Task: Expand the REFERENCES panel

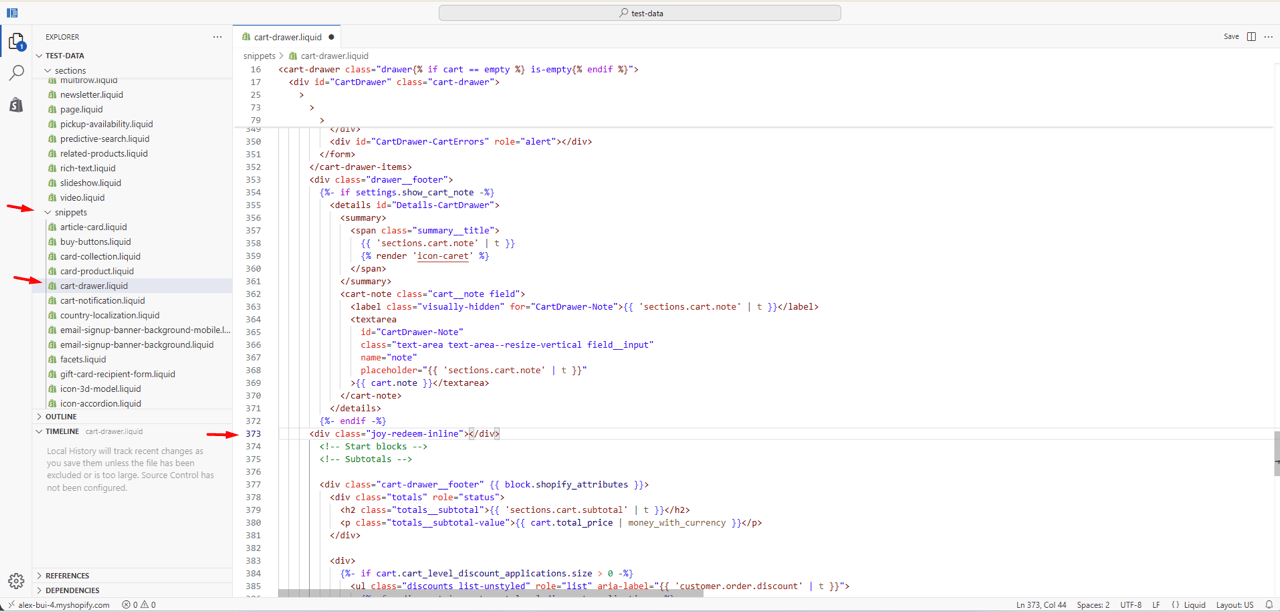Action: [39, 576]
